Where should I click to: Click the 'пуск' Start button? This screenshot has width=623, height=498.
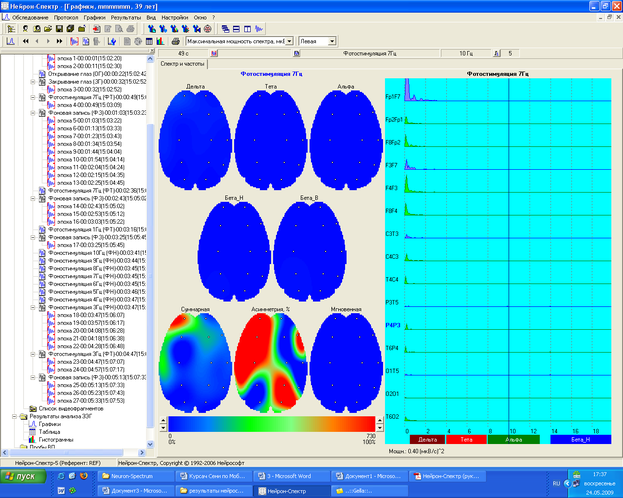[x=23, y=476]
